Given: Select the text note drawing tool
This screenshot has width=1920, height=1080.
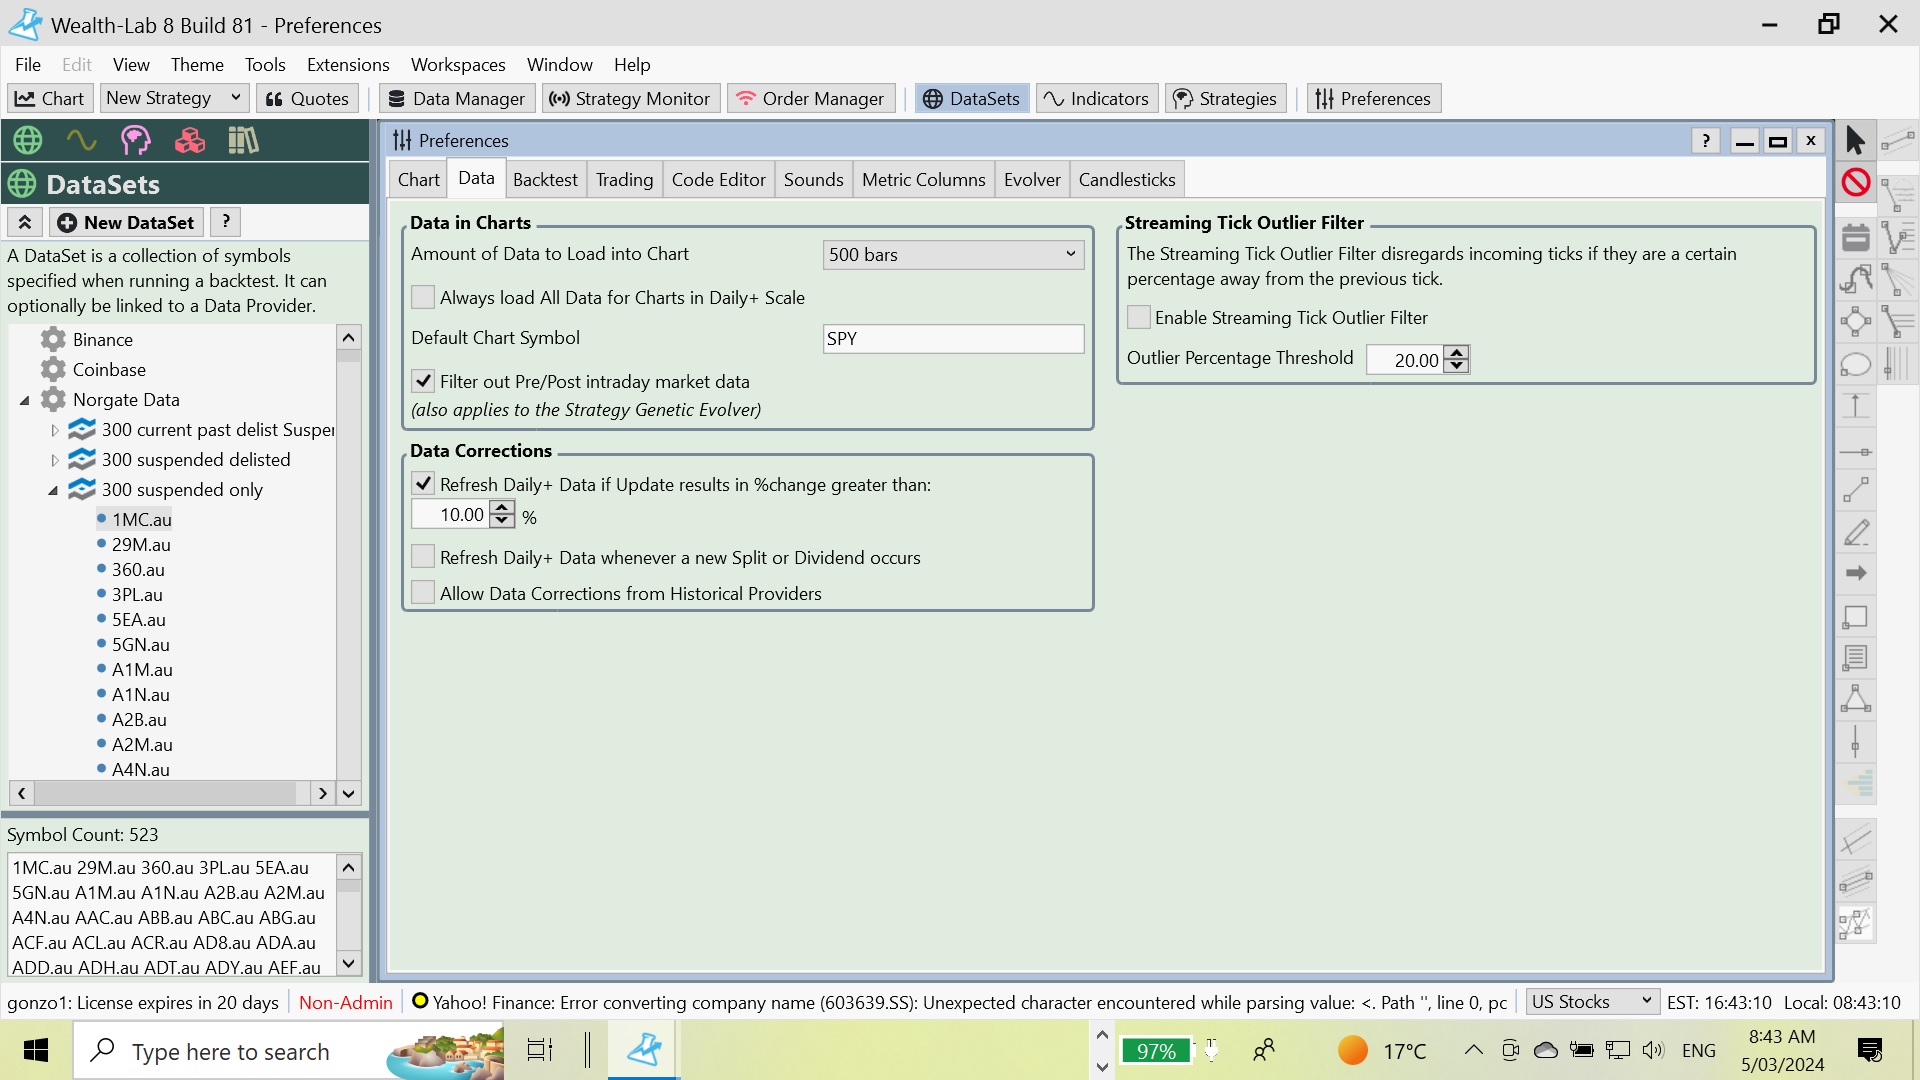Looking at the screenshot, I should pyautogui.click(x=1855, y=658).
